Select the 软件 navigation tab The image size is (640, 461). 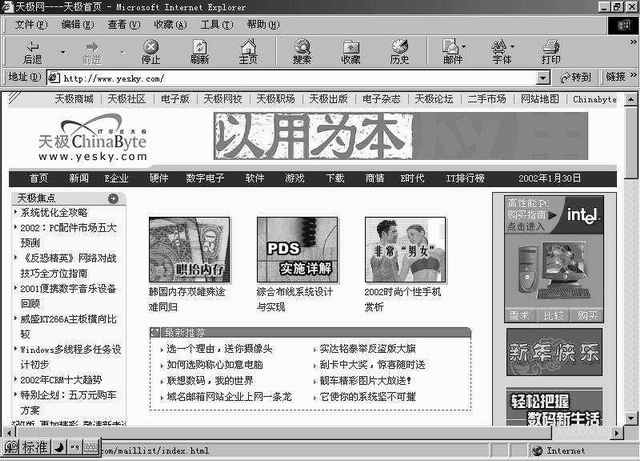(254, 178)
